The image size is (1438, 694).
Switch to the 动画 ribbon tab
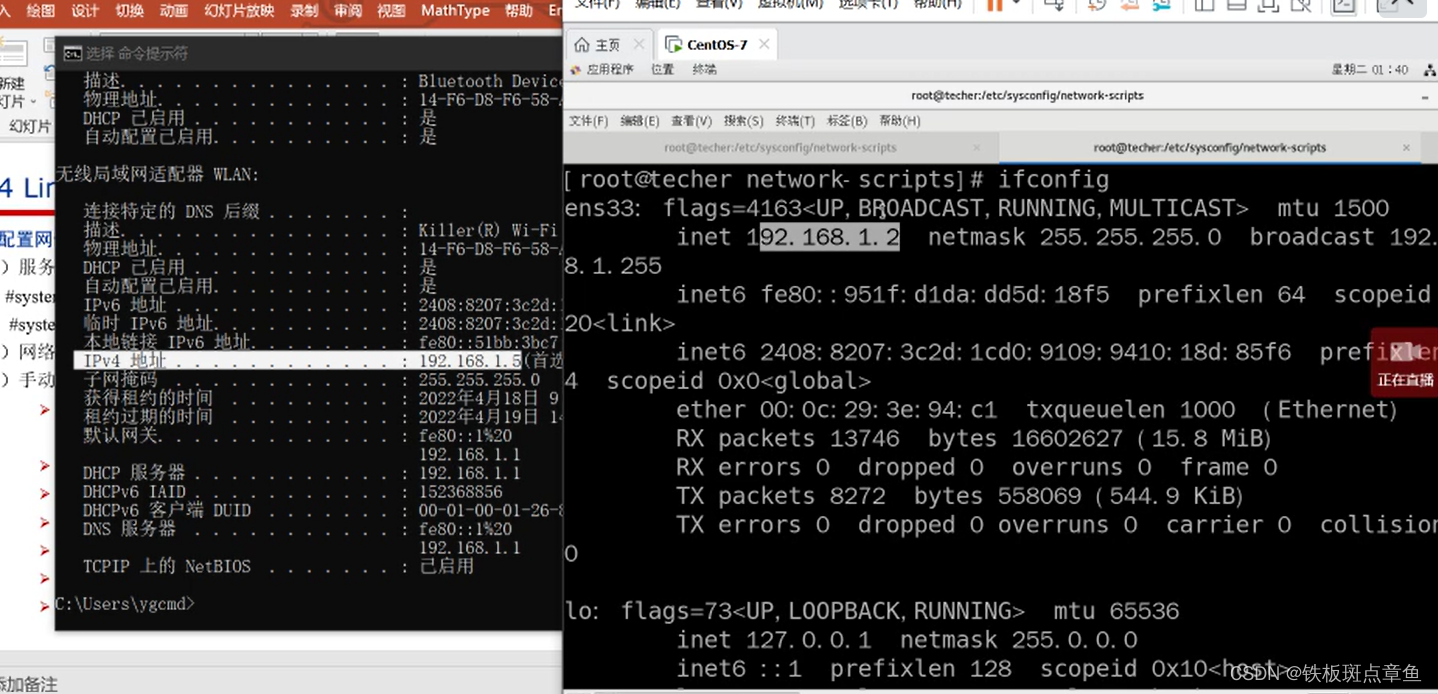coord(174,11)
